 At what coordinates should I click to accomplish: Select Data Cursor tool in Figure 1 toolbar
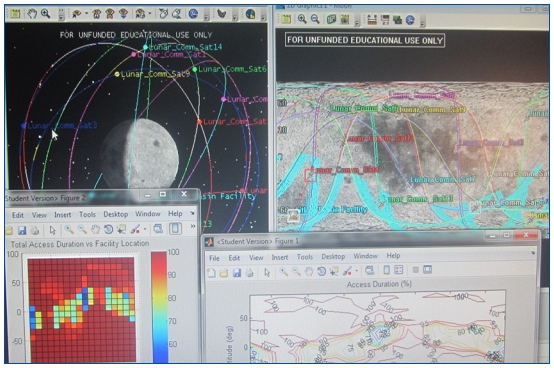[334, 271]
